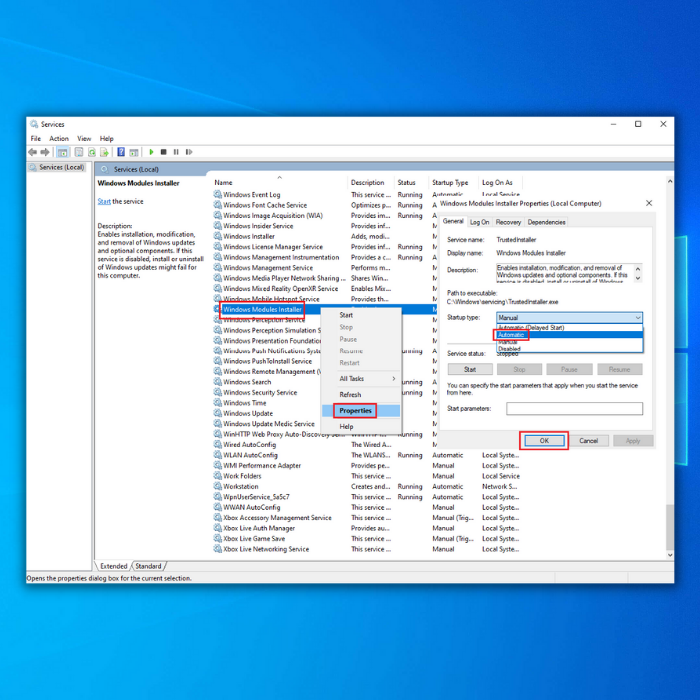Viewport: 700px width, 700px height.
Task: Choose Refresh in the context menu
Action: coord(361,395)
